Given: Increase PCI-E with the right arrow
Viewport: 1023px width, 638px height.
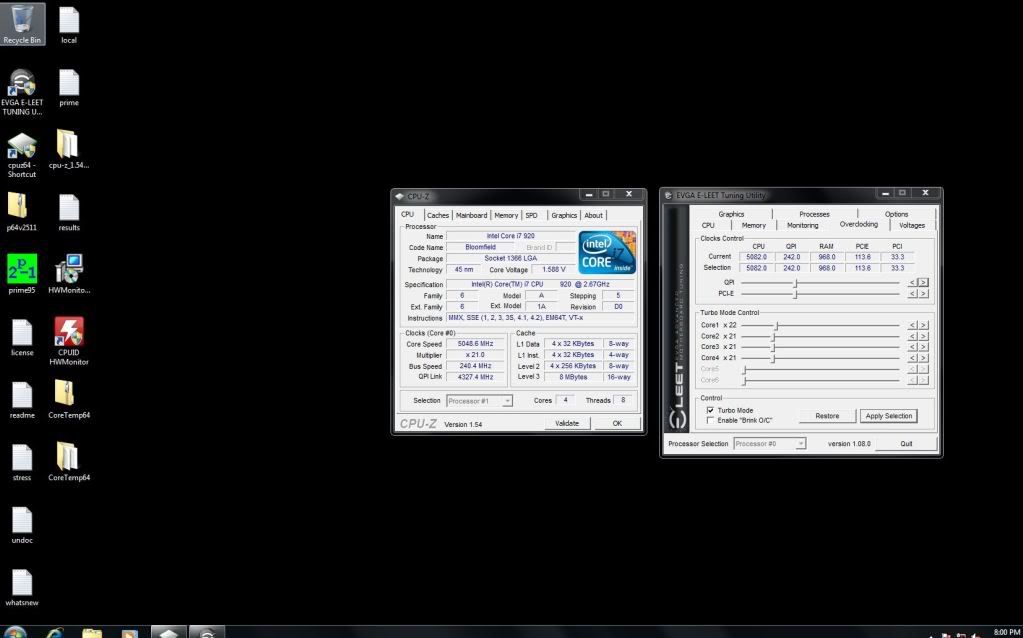Looking at the screenshot, I should tap(923, 294).
